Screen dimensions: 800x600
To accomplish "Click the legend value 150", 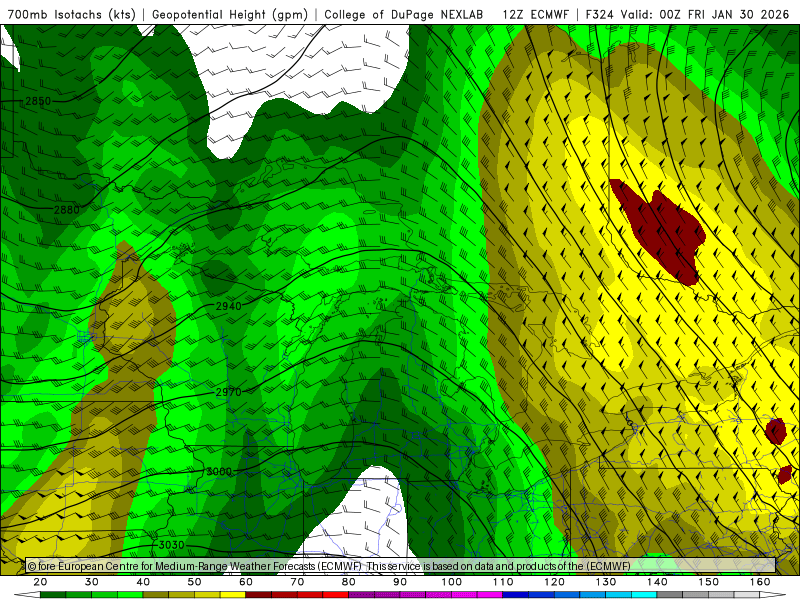I will coord(709,582).
